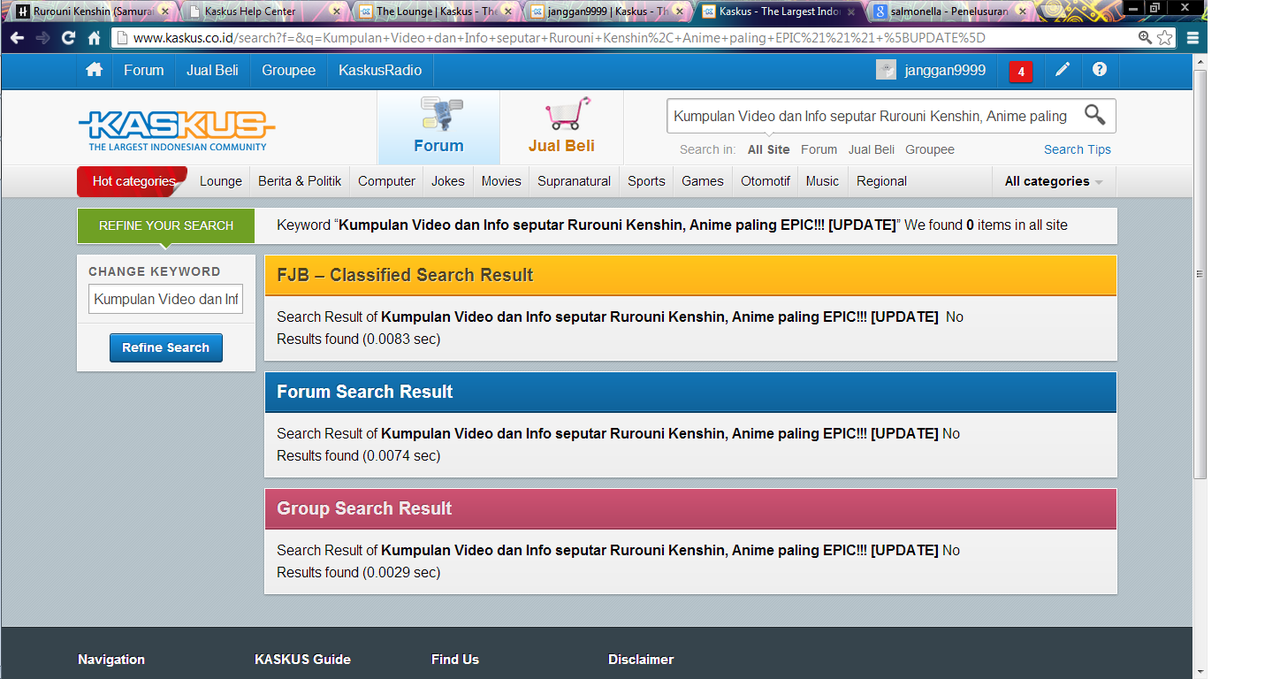1280x679 pixels.
Task: Open the Search Tips link
Action: (1078, 149)
